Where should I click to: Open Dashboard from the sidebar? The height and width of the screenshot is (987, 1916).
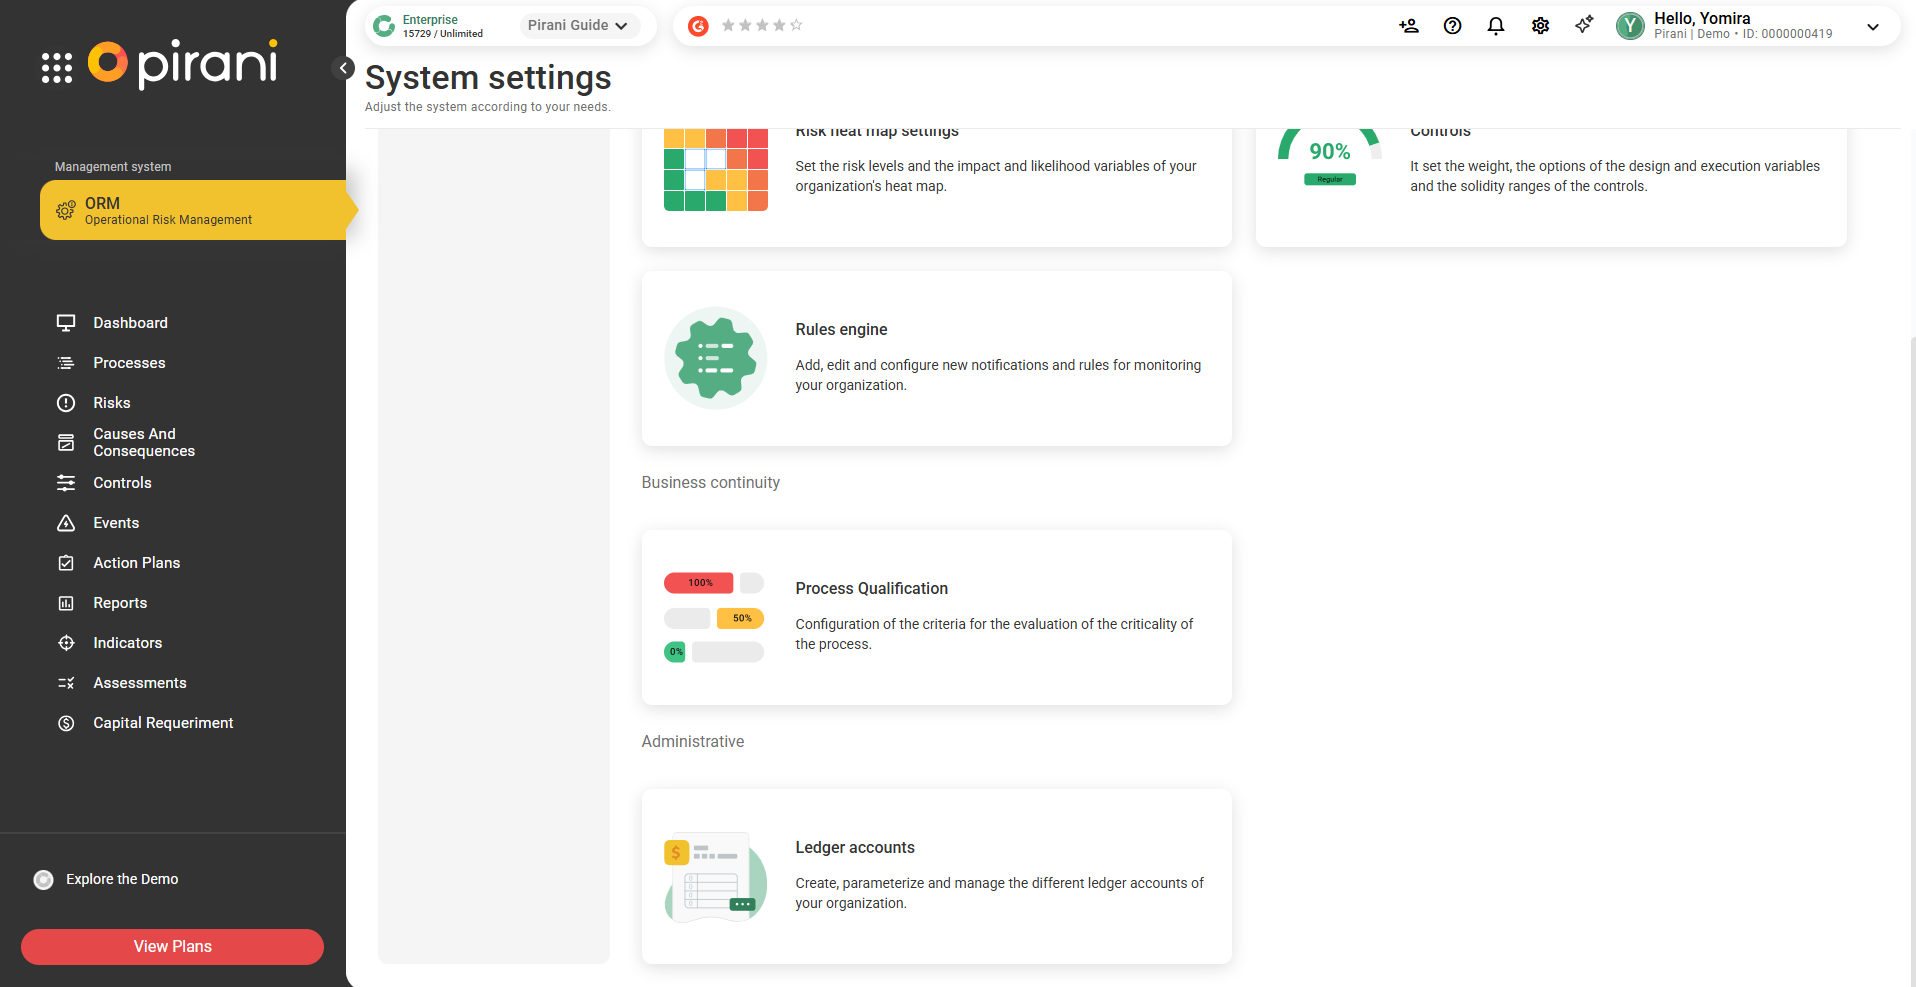[x=130, y=323]
